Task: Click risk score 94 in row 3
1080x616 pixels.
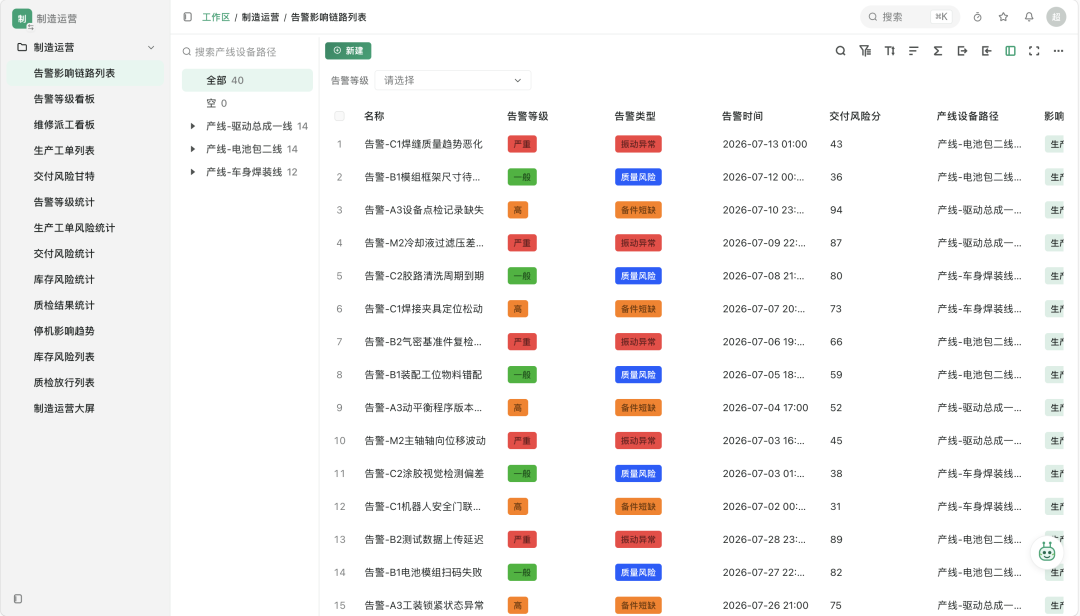Action: click(x=836, y=210)
